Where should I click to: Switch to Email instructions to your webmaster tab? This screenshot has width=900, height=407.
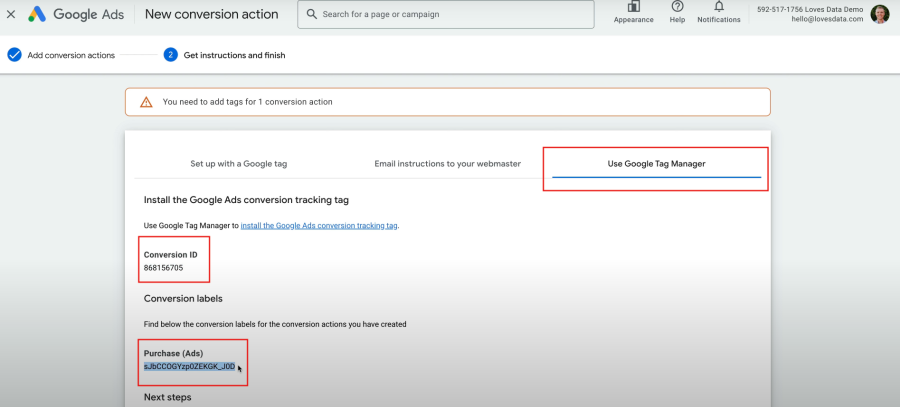[448, 164]
